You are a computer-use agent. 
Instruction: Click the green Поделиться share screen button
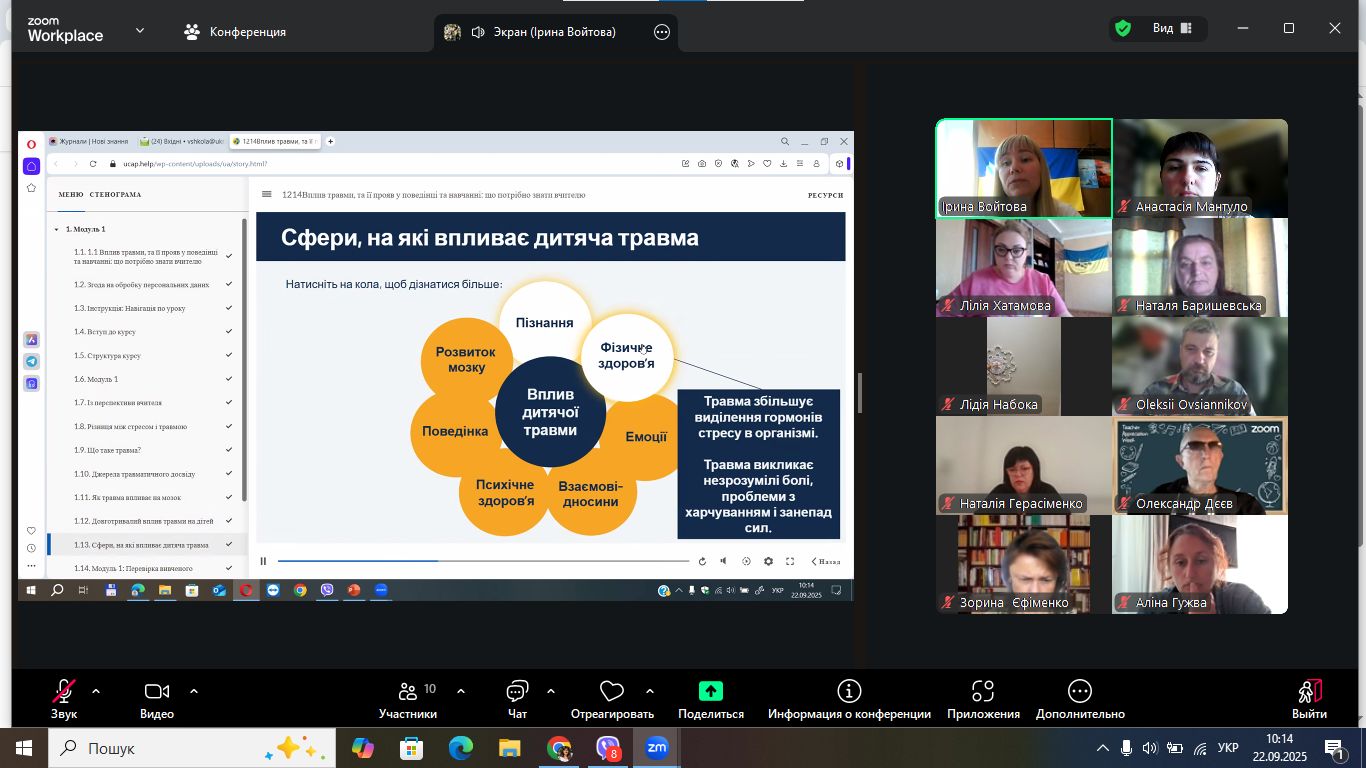click(710, 697)
